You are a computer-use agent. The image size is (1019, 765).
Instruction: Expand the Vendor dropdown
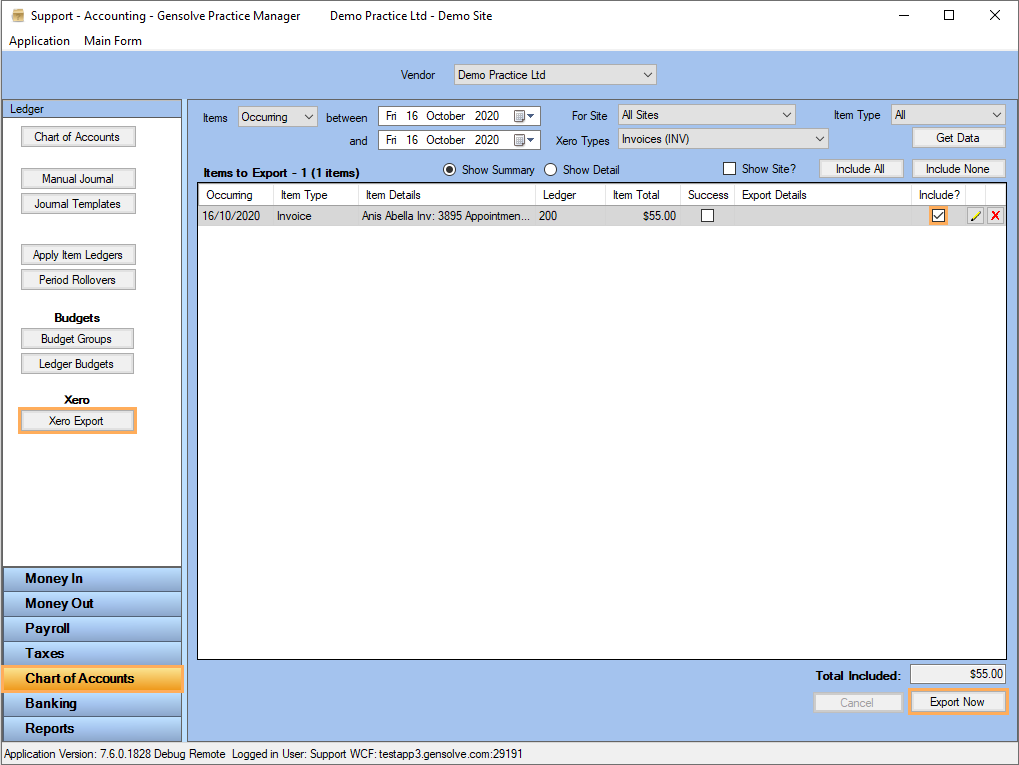pos(648,75)
